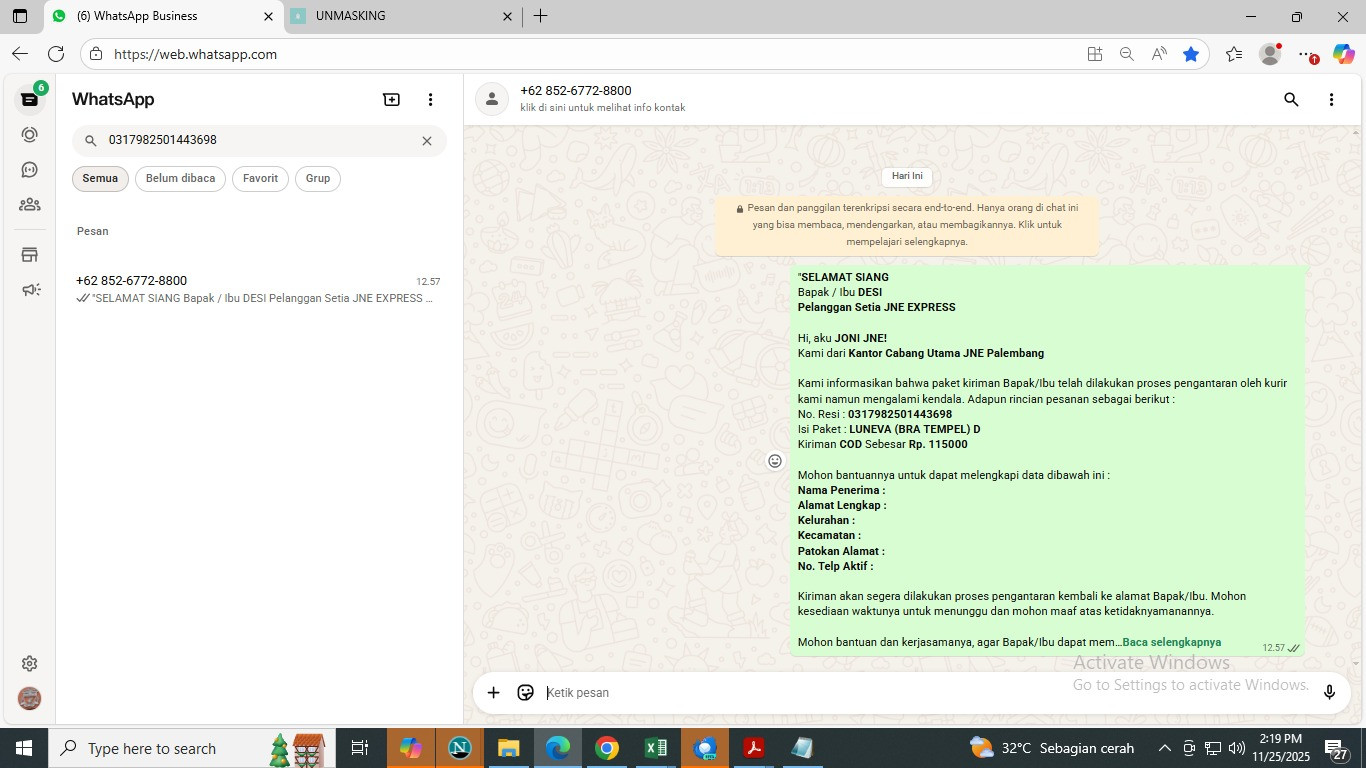Open the end-to-end encryption notice
This screenshot has width=1366, height=768.
[907, 225]
